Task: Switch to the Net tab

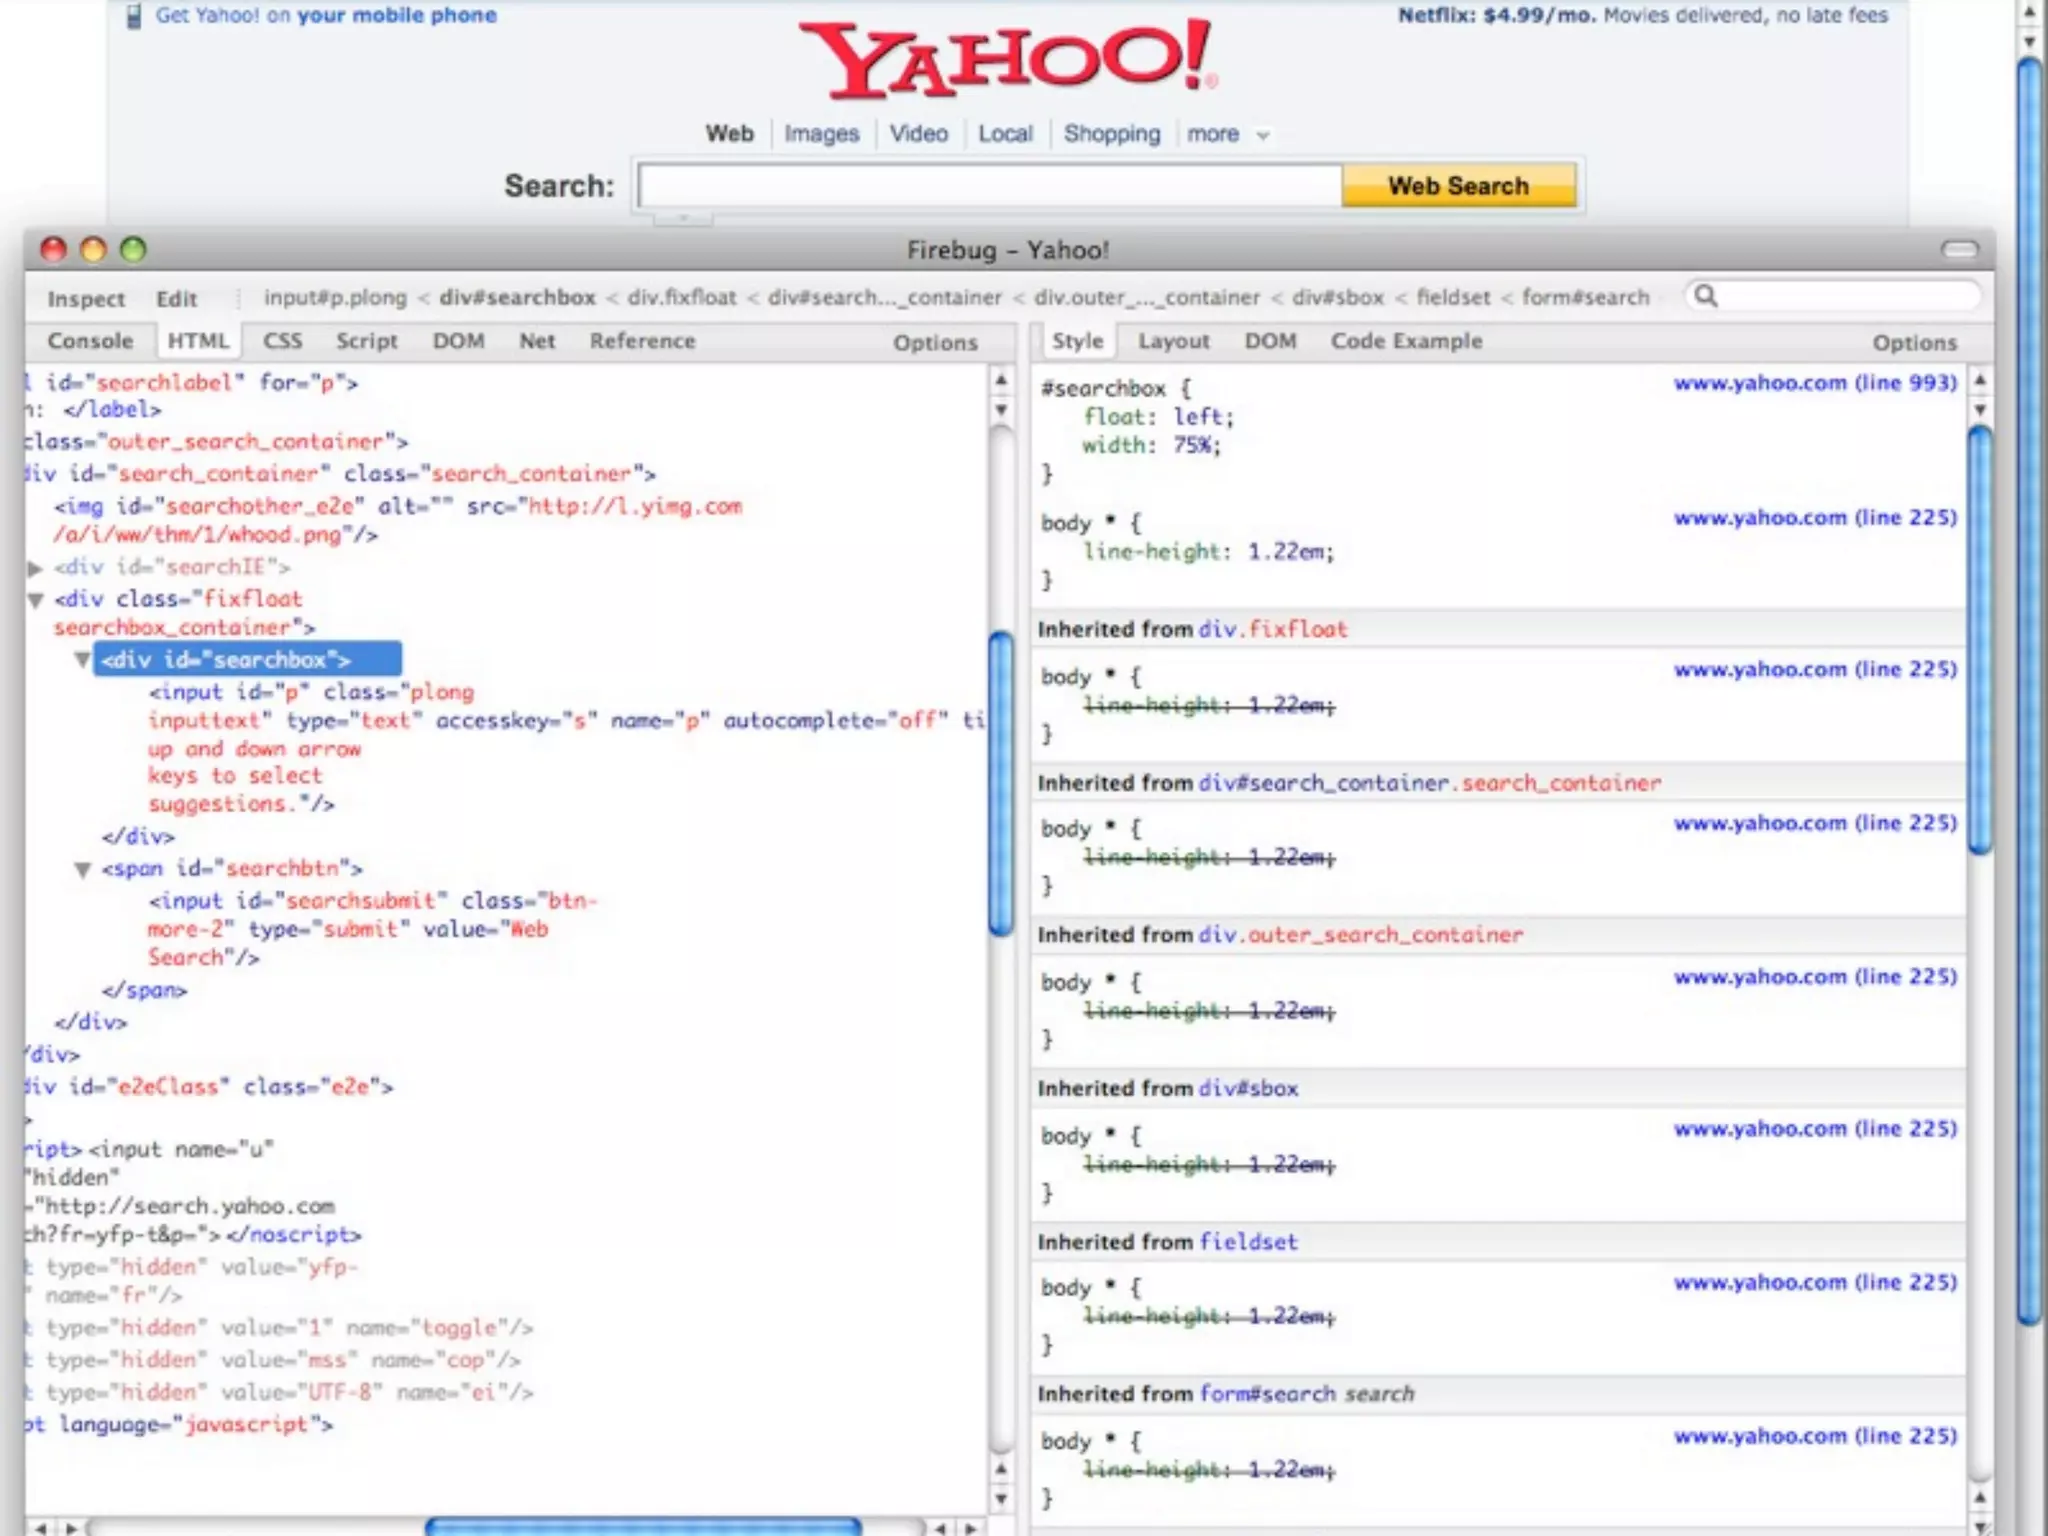Action: click(x=537, y=341)
